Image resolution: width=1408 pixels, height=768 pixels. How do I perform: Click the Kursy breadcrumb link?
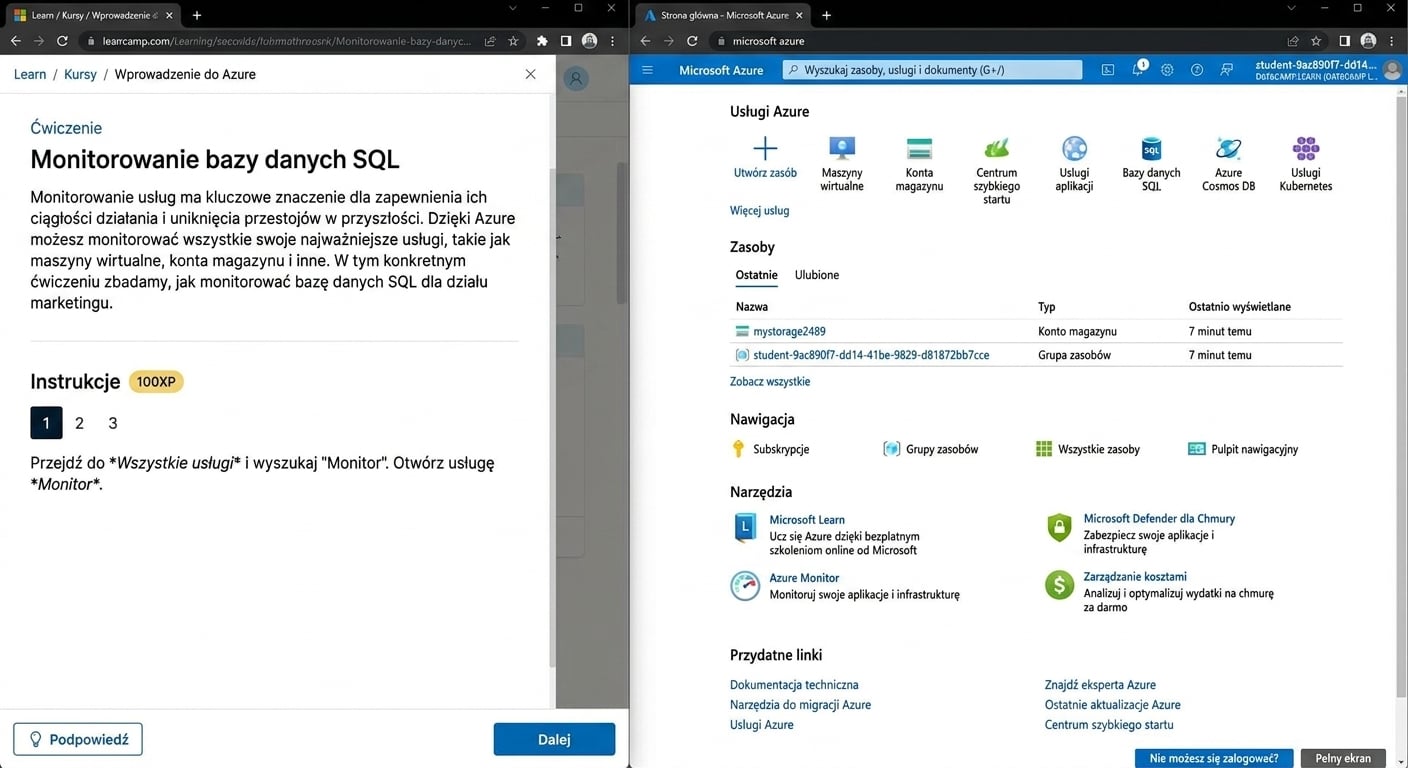80,74
